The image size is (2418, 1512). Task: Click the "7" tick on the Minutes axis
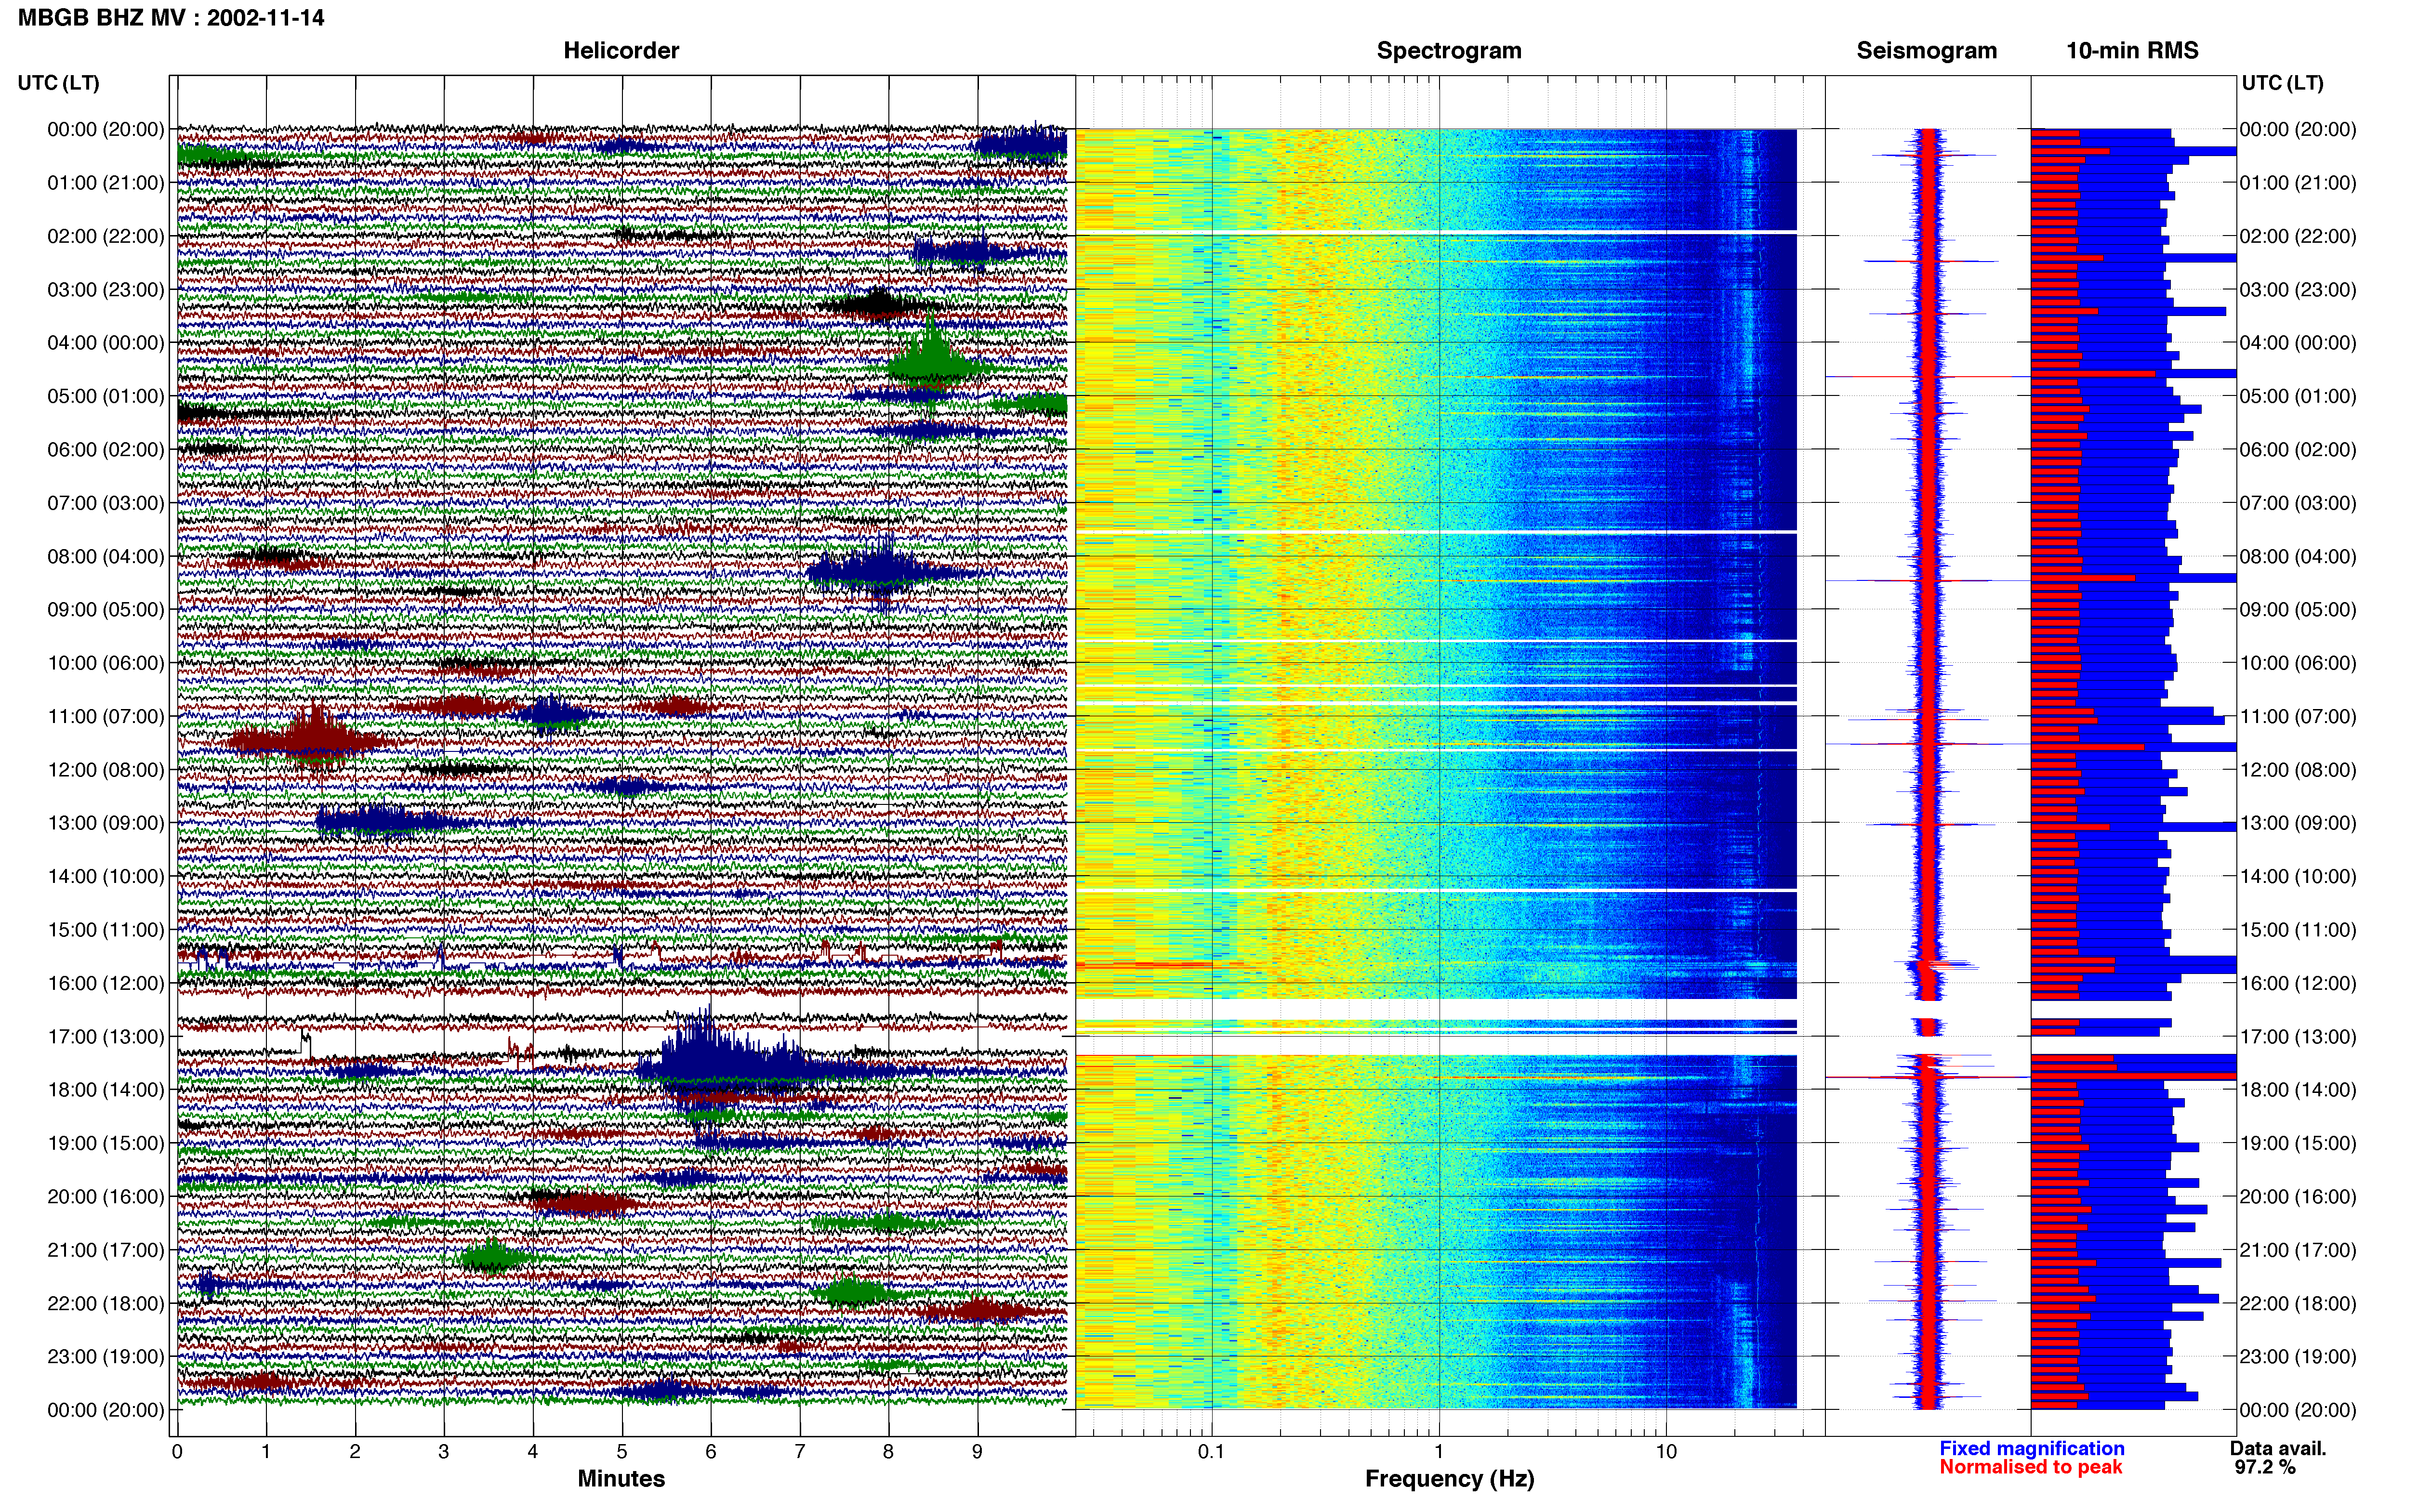[x=800, y=1452]
